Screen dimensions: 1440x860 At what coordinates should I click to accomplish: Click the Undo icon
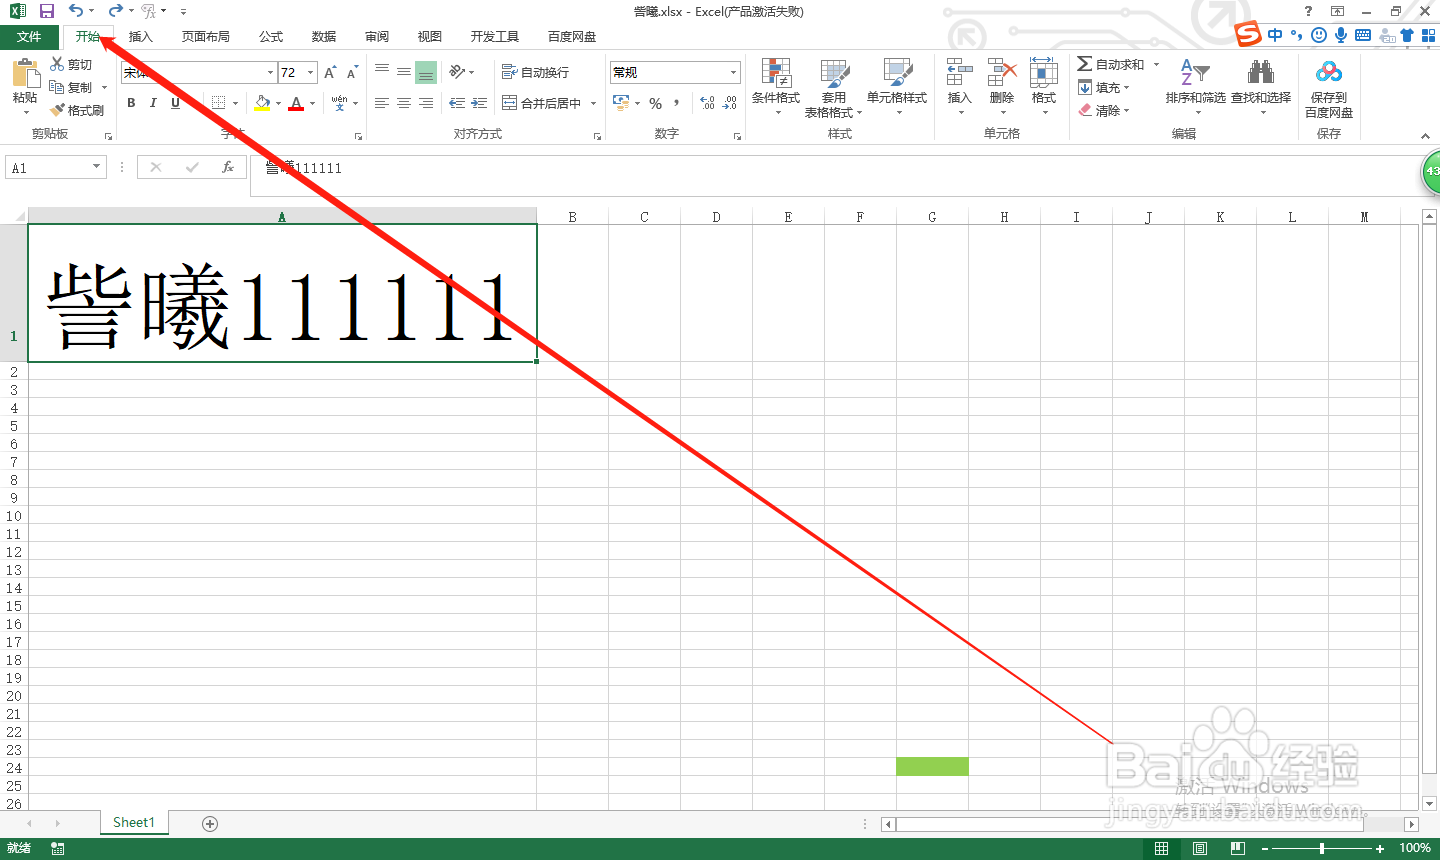point(76,11)
